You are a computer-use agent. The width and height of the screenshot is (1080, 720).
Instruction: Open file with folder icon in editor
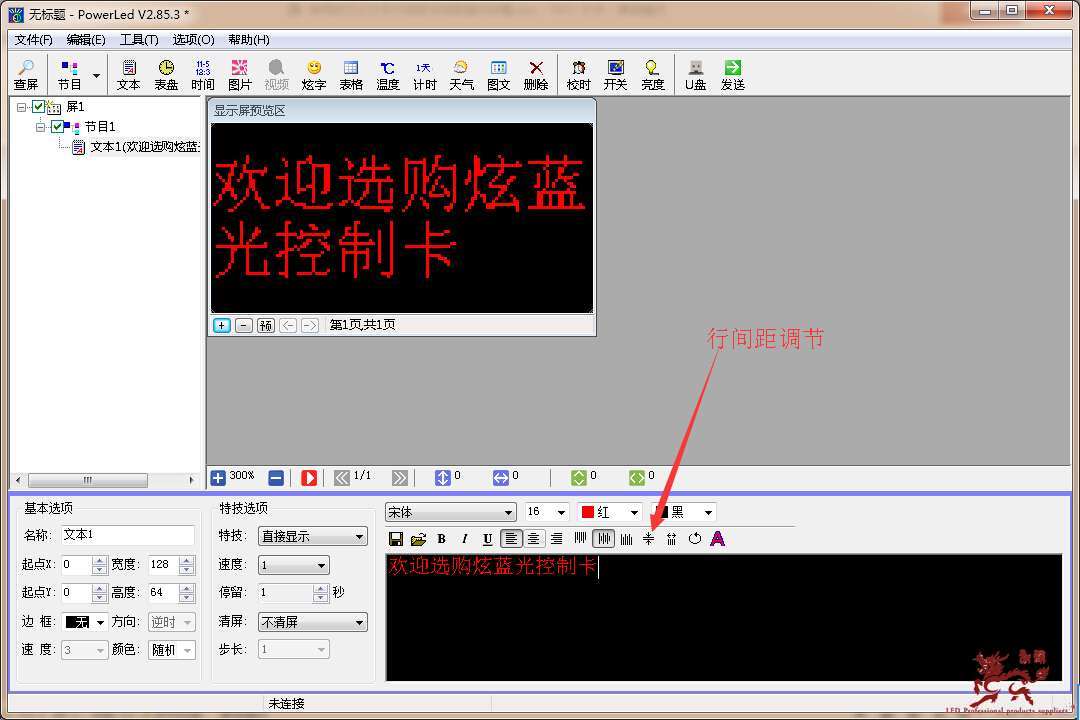click(x=418, y=539)
